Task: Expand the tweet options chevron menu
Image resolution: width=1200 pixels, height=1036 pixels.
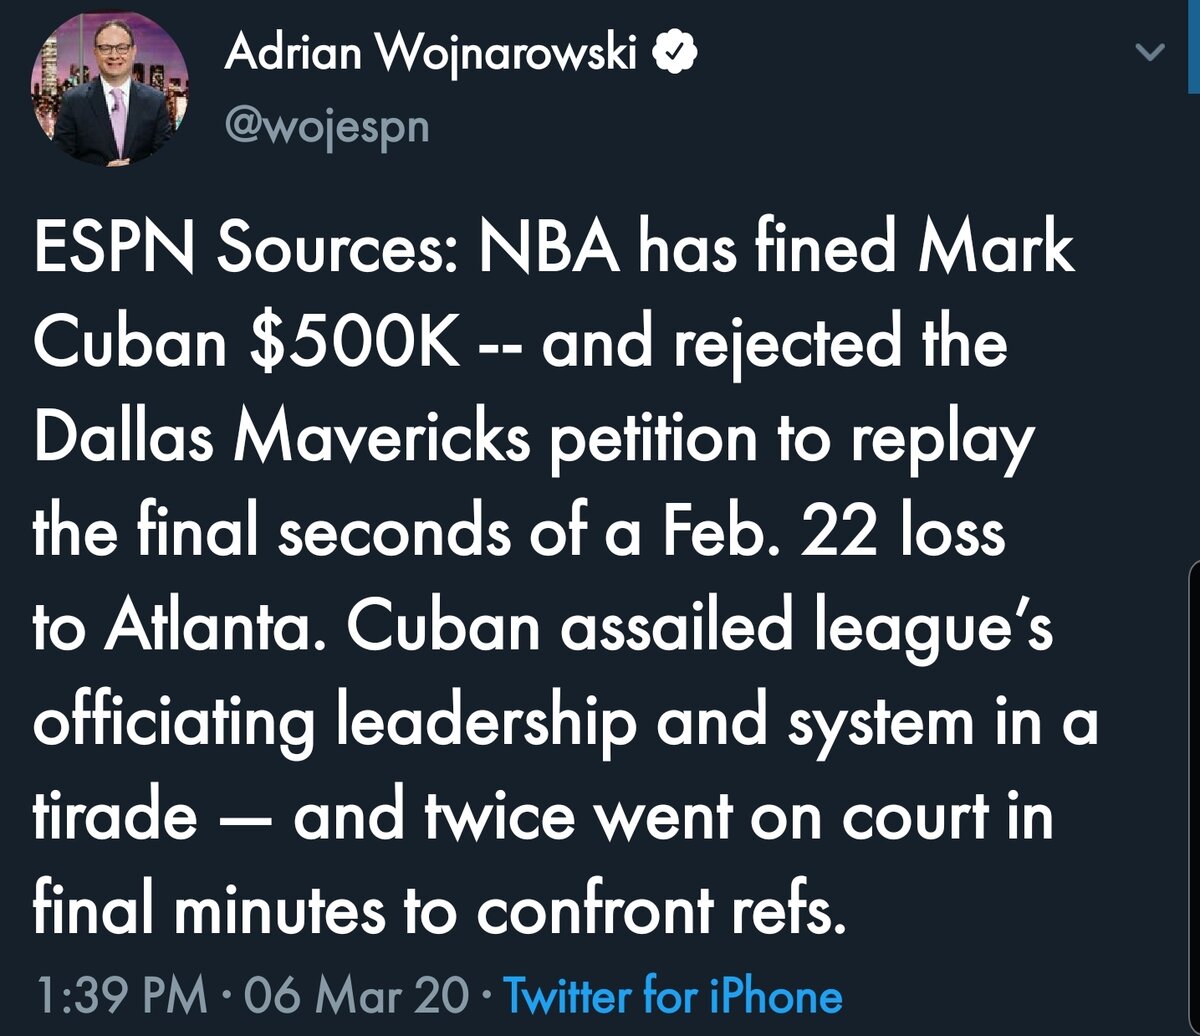Action: (1152, 54)
